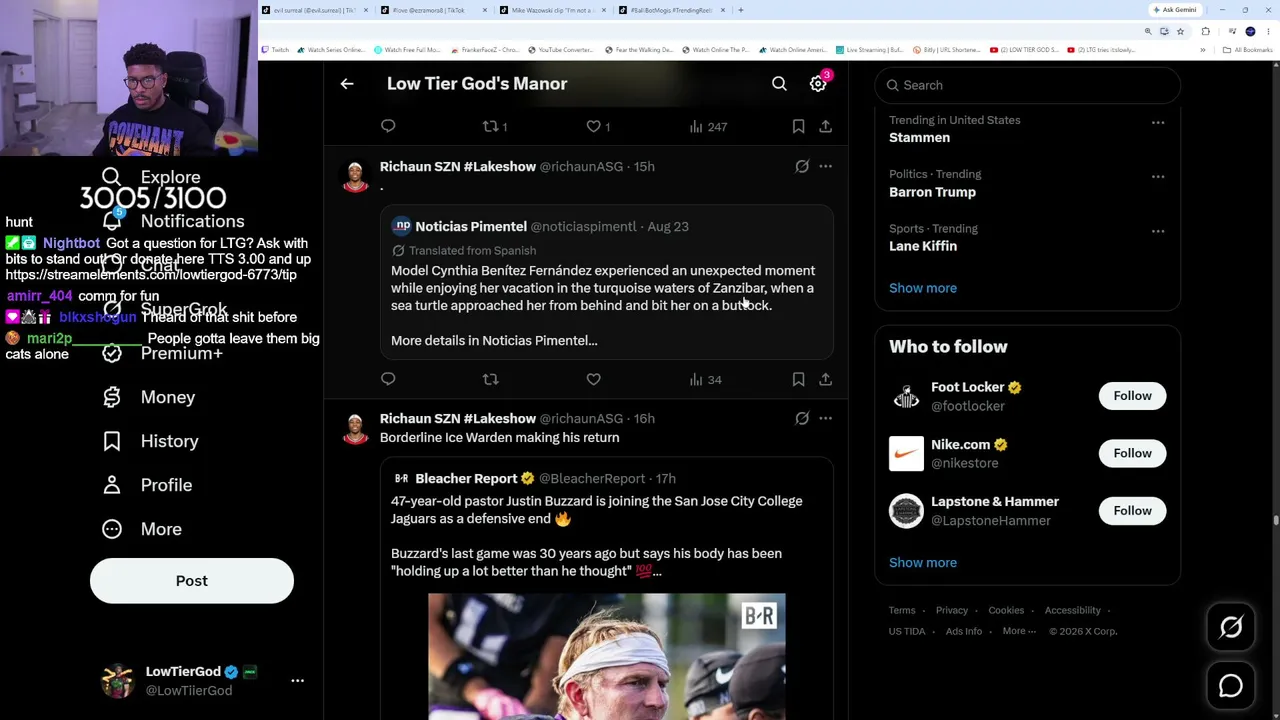The image size is (1280, 720).
Task: Like the post with 247 views
Action: (x=598, y=126)
